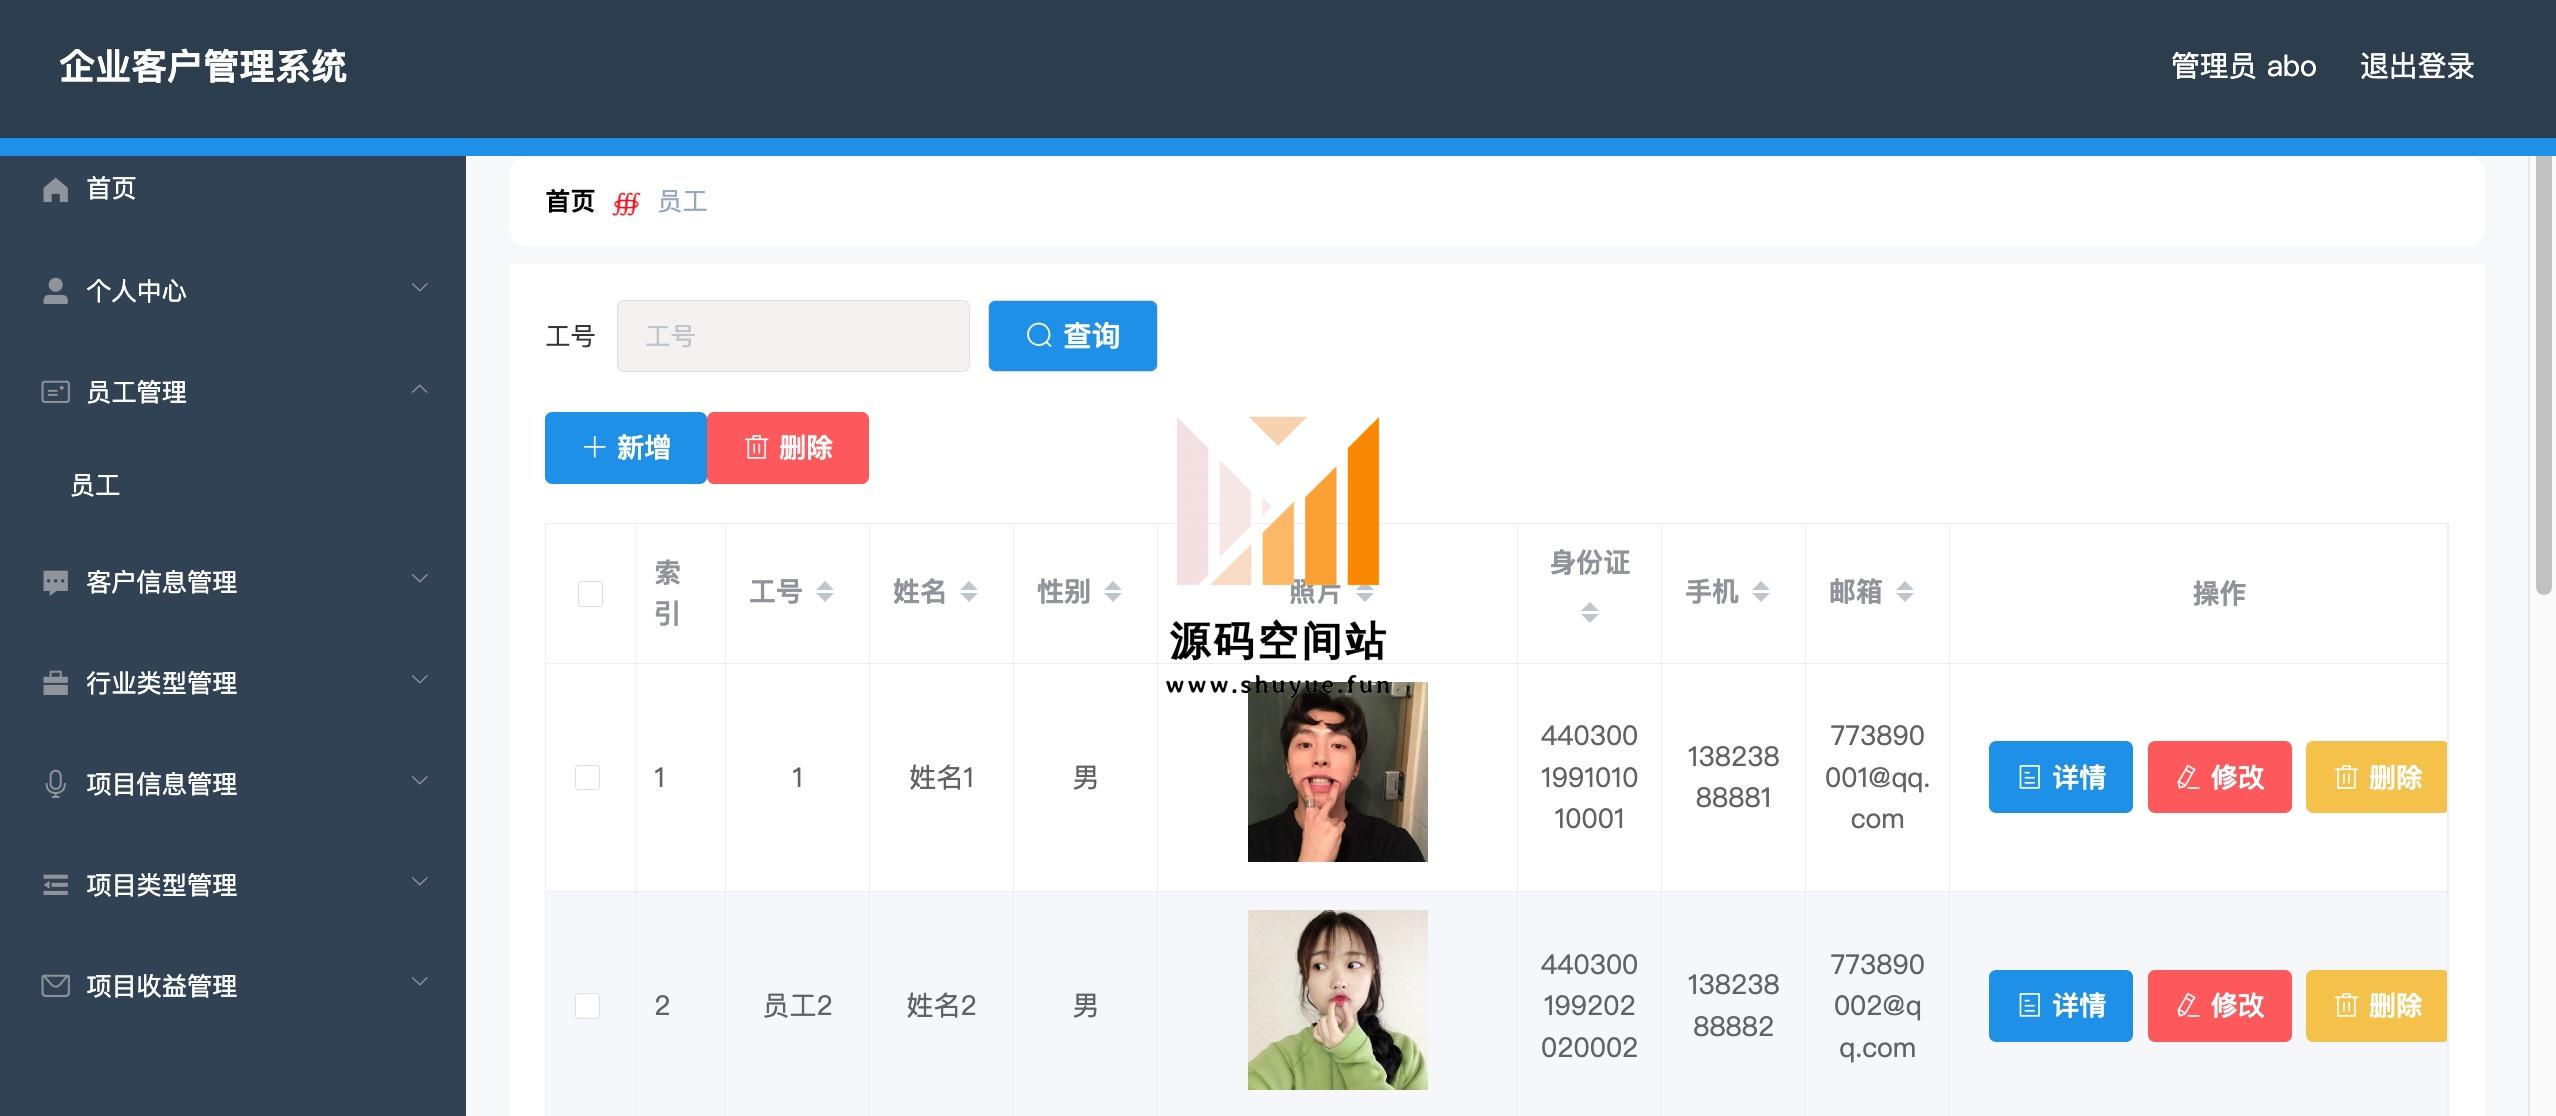Check the checkbox for row 姓名2
This screenshot has width=2556, height=1116.
click(x=588, y=1005)
